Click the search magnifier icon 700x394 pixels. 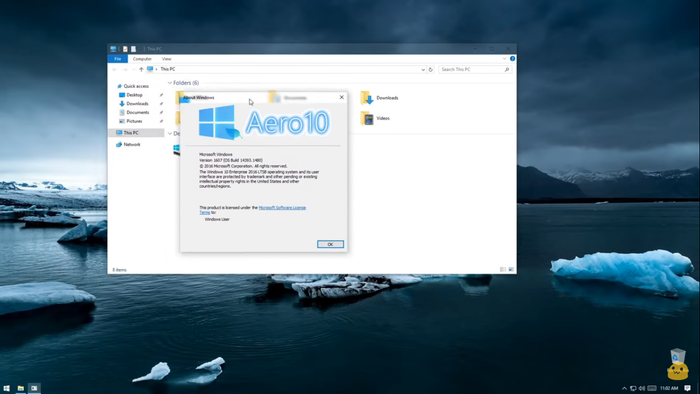tap(507, 69)
